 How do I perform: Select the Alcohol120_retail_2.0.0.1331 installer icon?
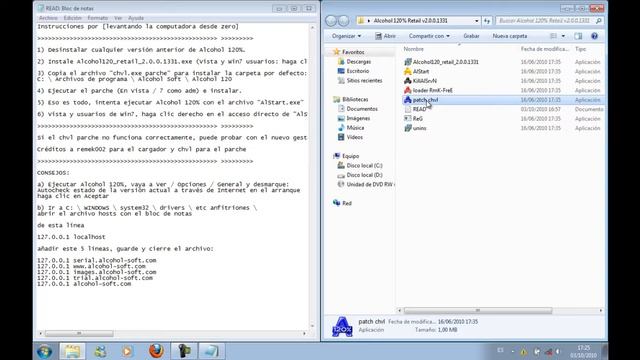tap(407, 62)
